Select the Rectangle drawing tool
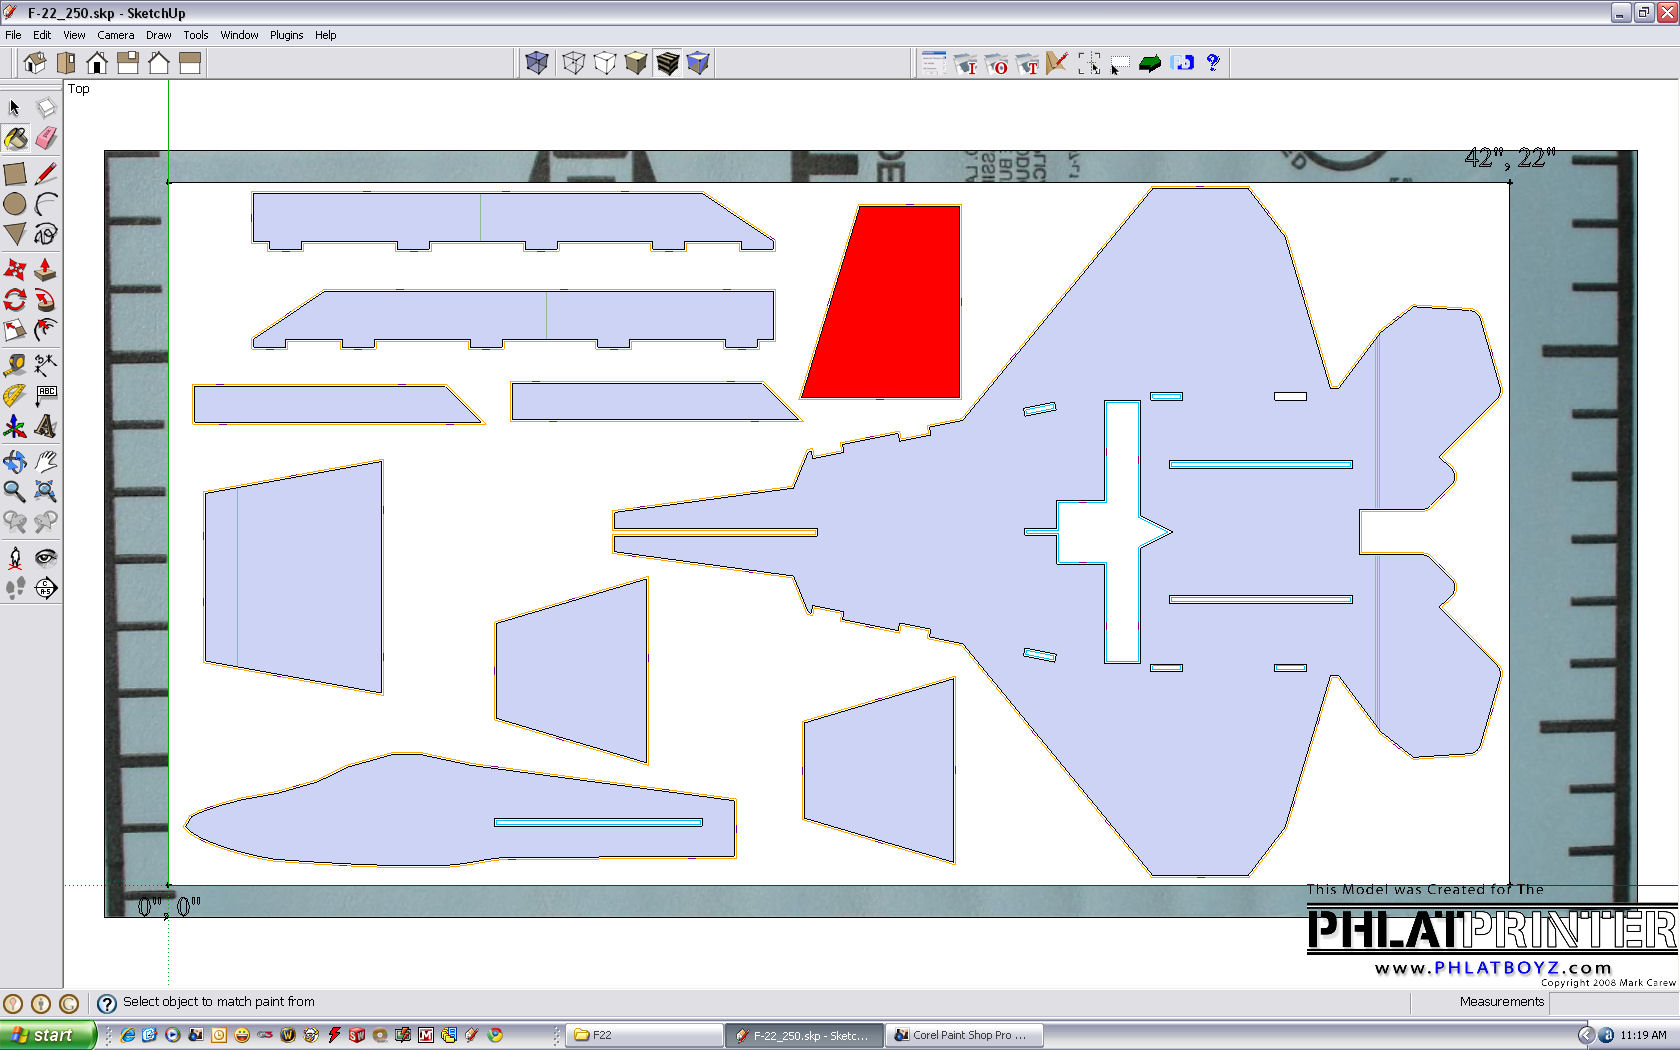1680x1050 pixels. point(15,174)
